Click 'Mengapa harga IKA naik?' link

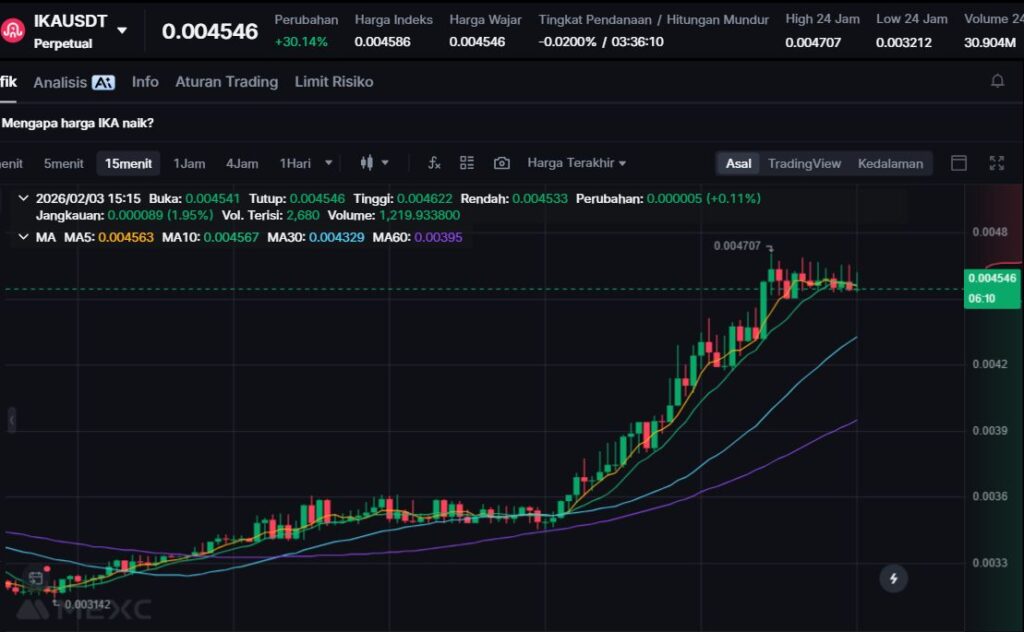click(x=78, y=123)
